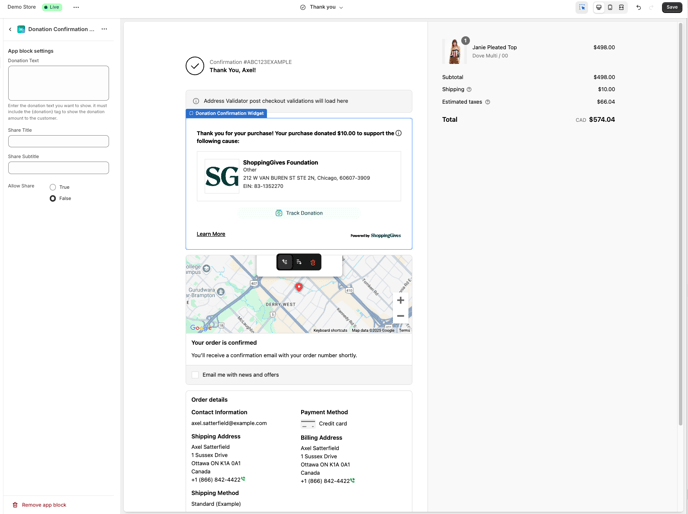Zoom in on the map
The height and width of the screenshot is (514, 688).
click(x=400, y=300)
